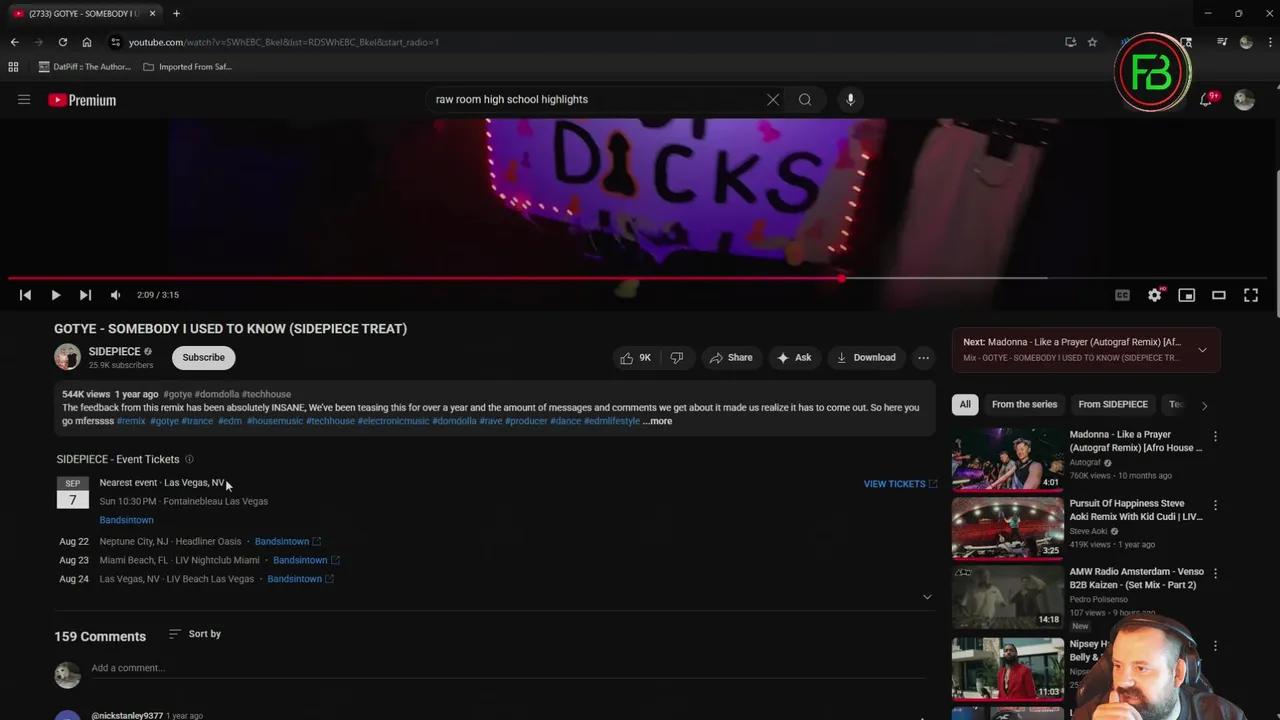Viewport: 1280px width, 720px height.
Task: Open the SIDEPIECE channel avatar
Action: coord(67,357)
